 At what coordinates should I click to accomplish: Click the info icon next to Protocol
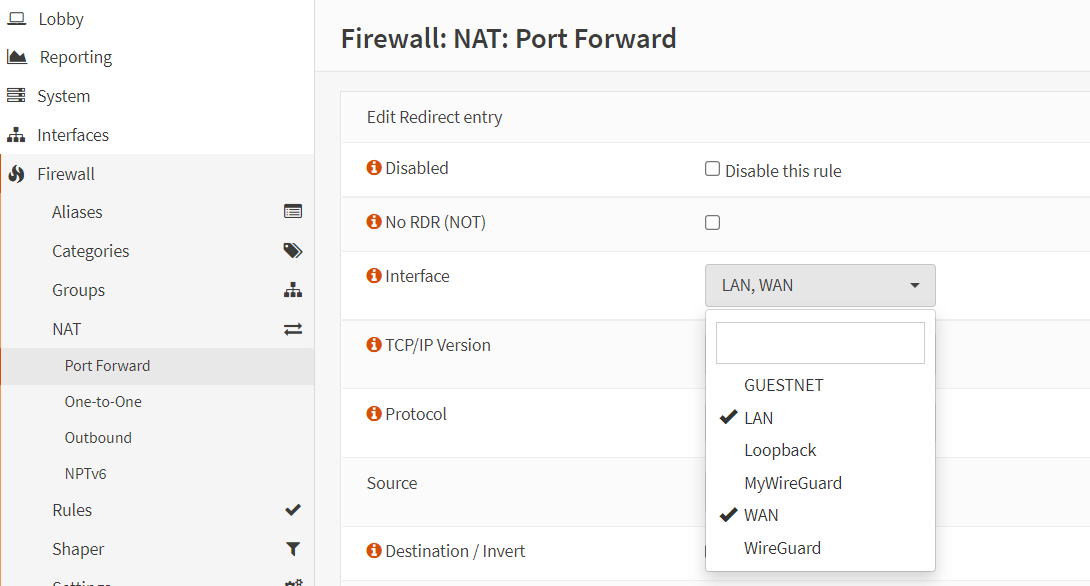pos(374,414)
